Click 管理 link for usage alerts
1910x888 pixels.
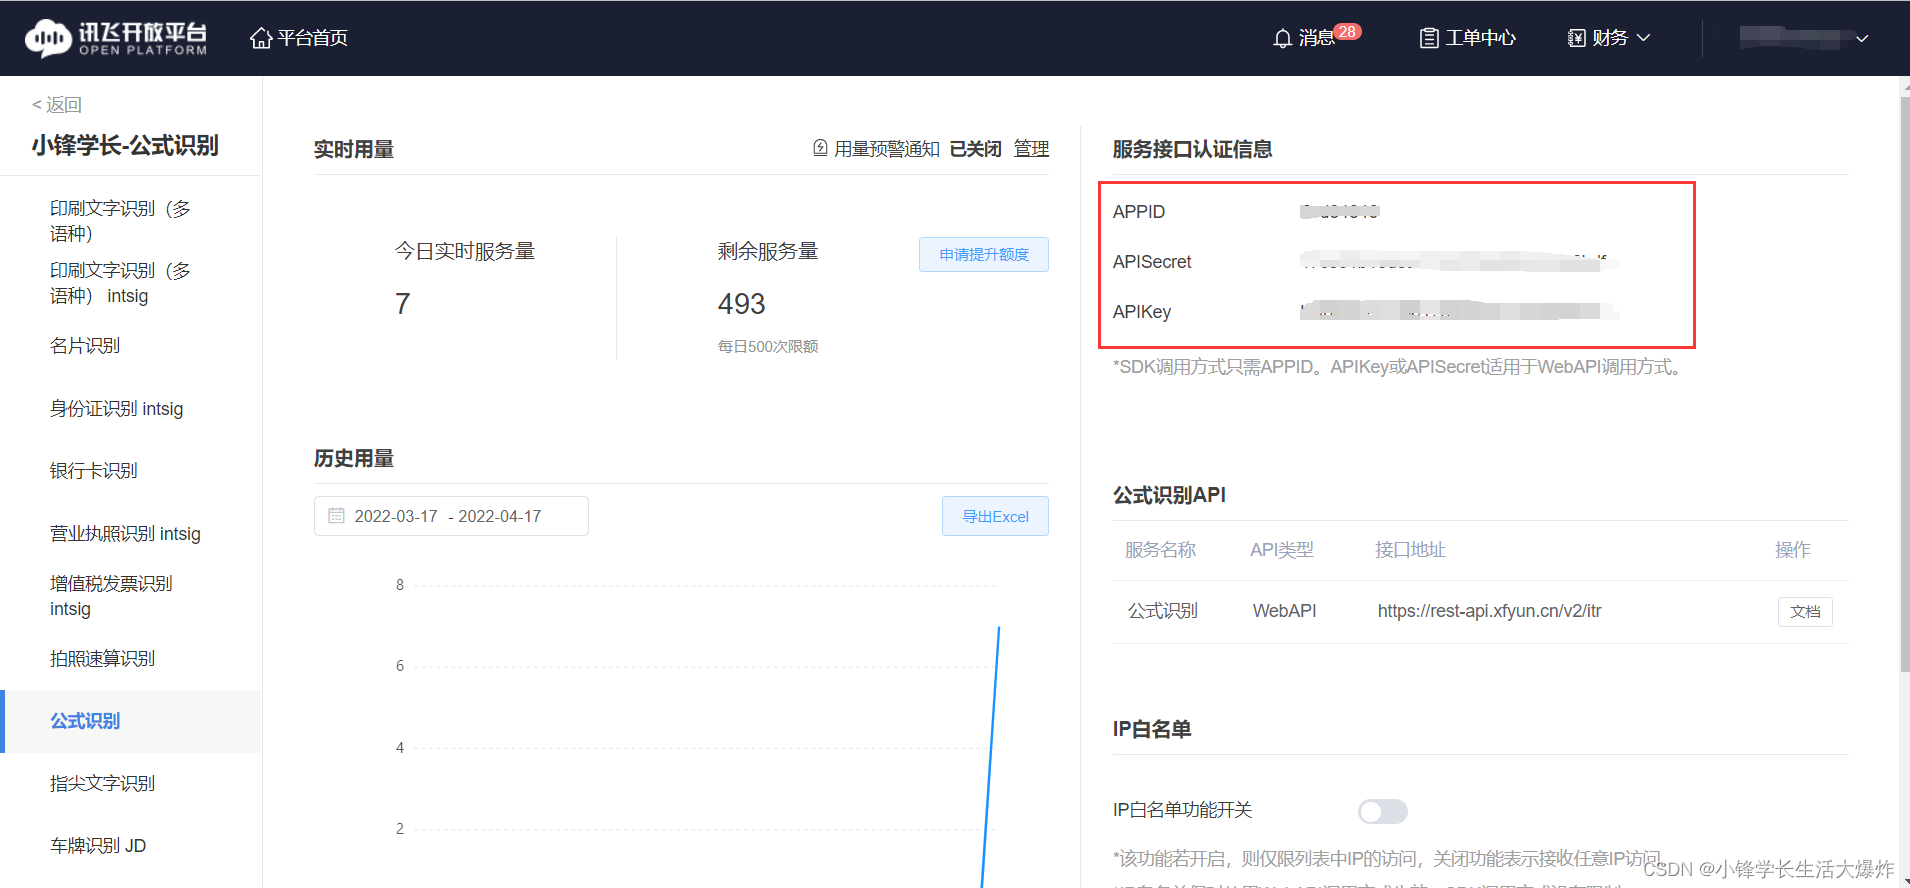click(x=1031, y=149)
